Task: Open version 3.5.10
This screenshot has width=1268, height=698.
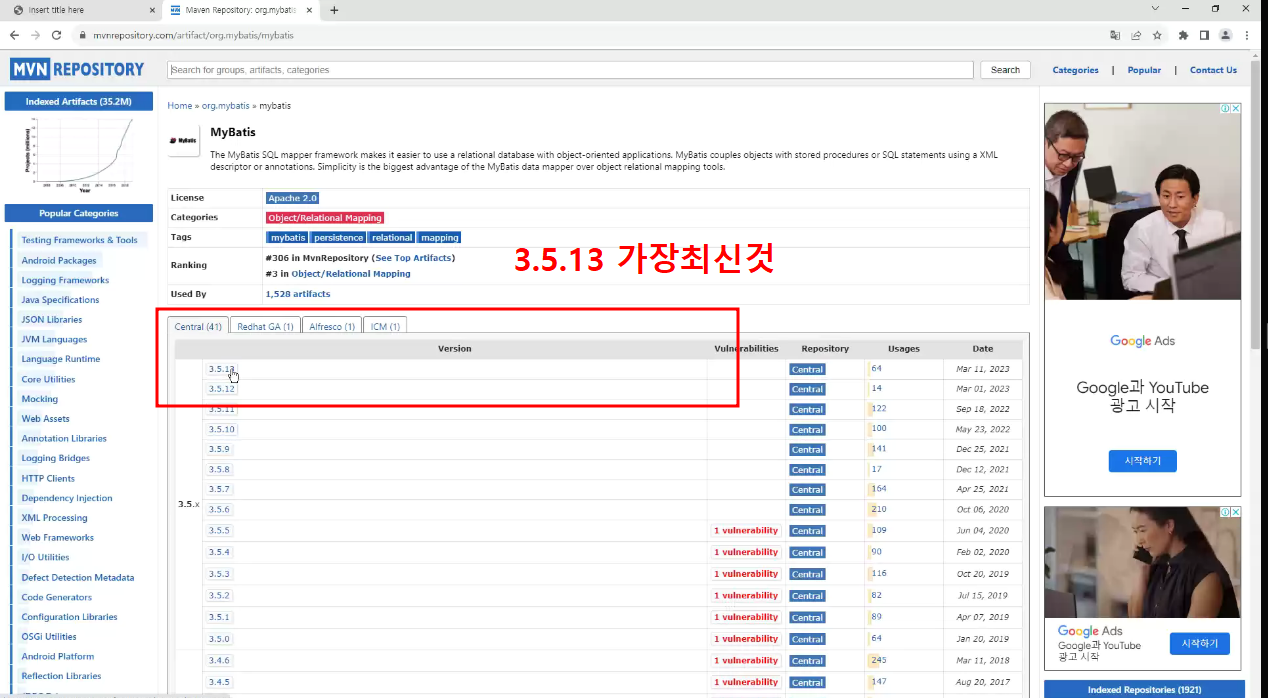Action: pyautogui.click(x=221, y=429)
